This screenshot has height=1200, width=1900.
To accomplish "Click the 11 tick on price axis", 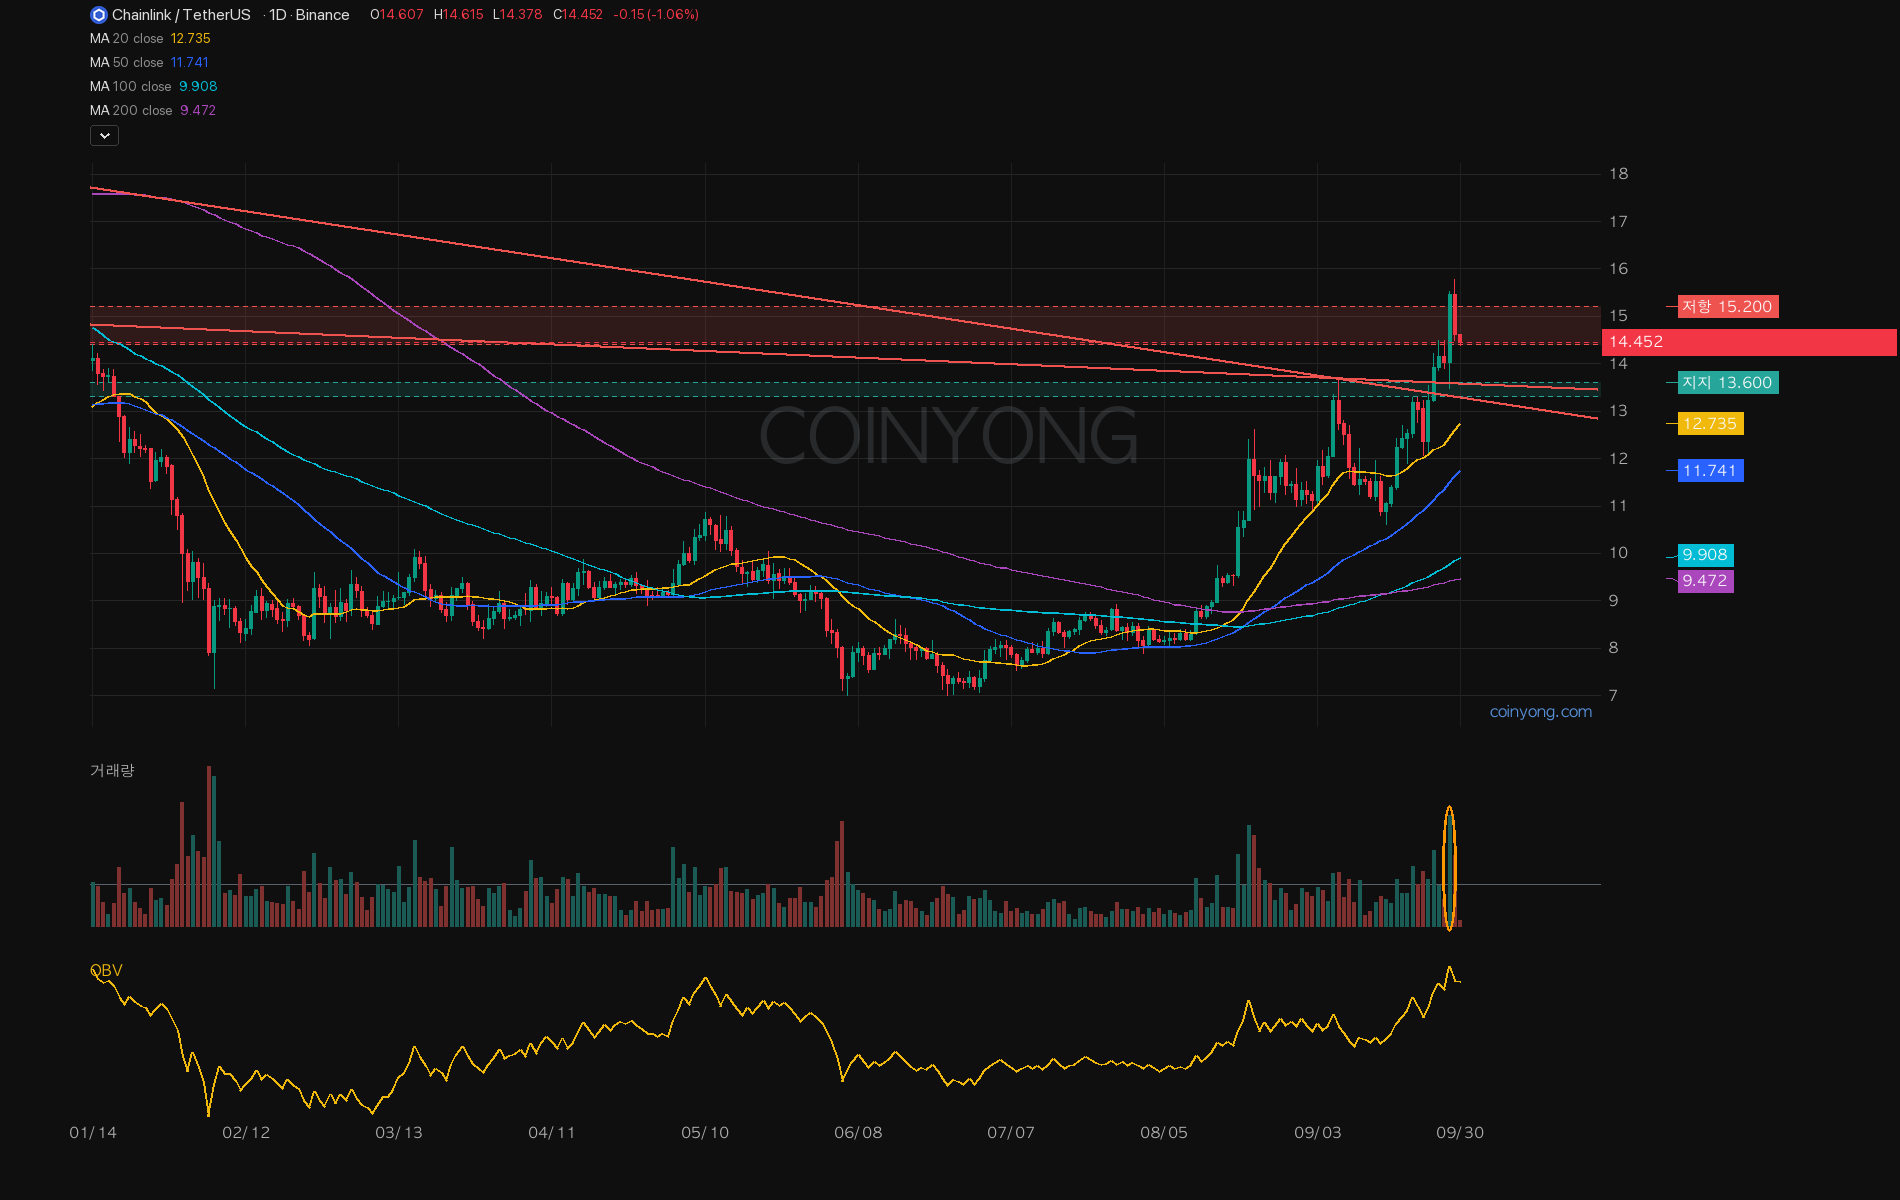I will tap(1618, 506).
